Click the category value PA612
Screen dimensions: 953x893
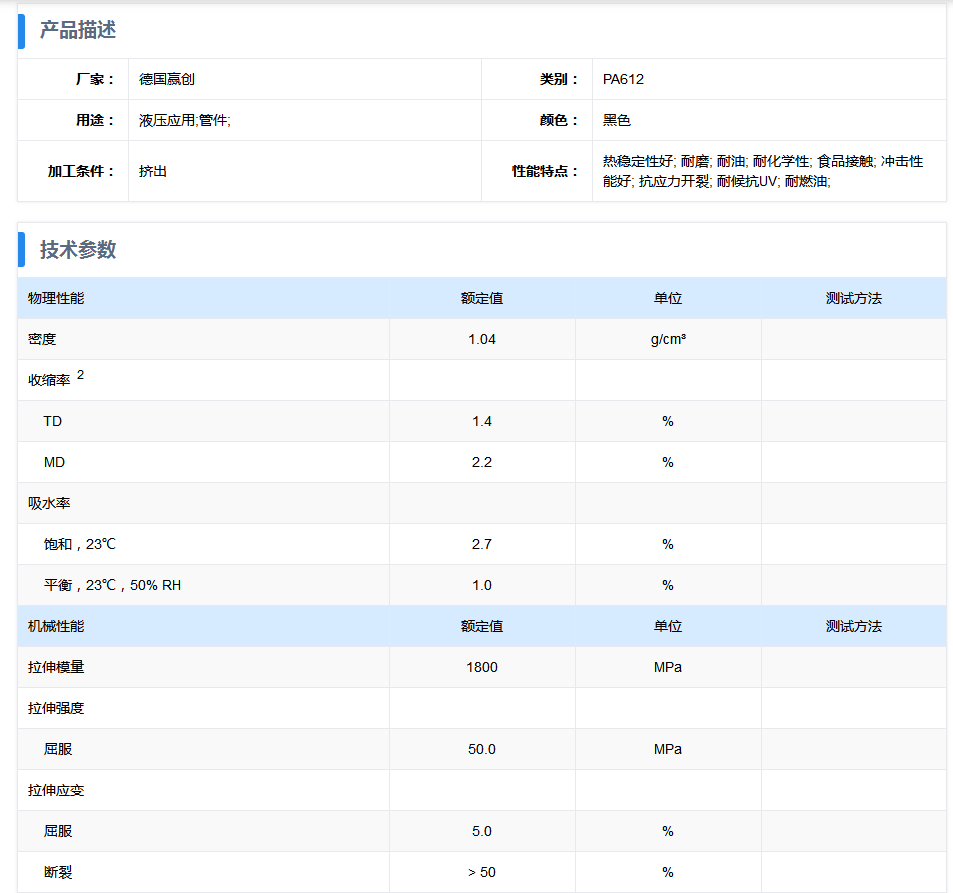tap(623, 79)
